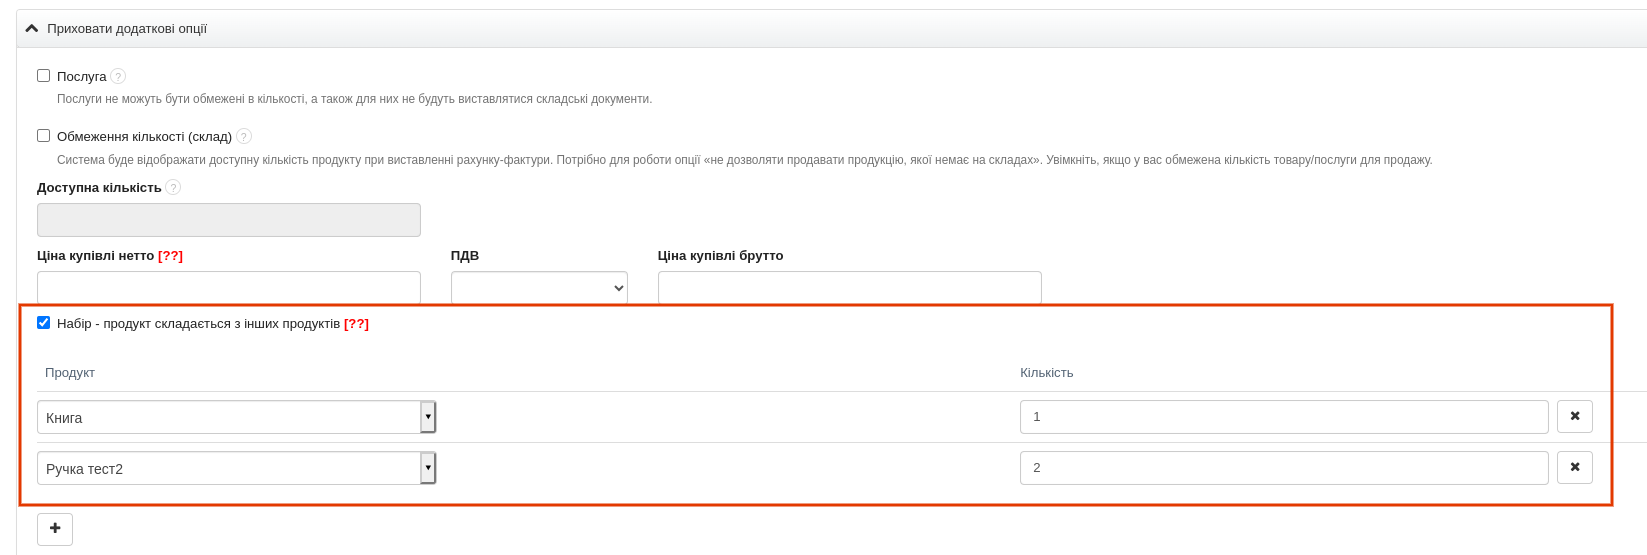The height and width of the screenshot is (555, 1647).
Task: Open help icon next to Обмеження кількості
Action: coord(244,136)
